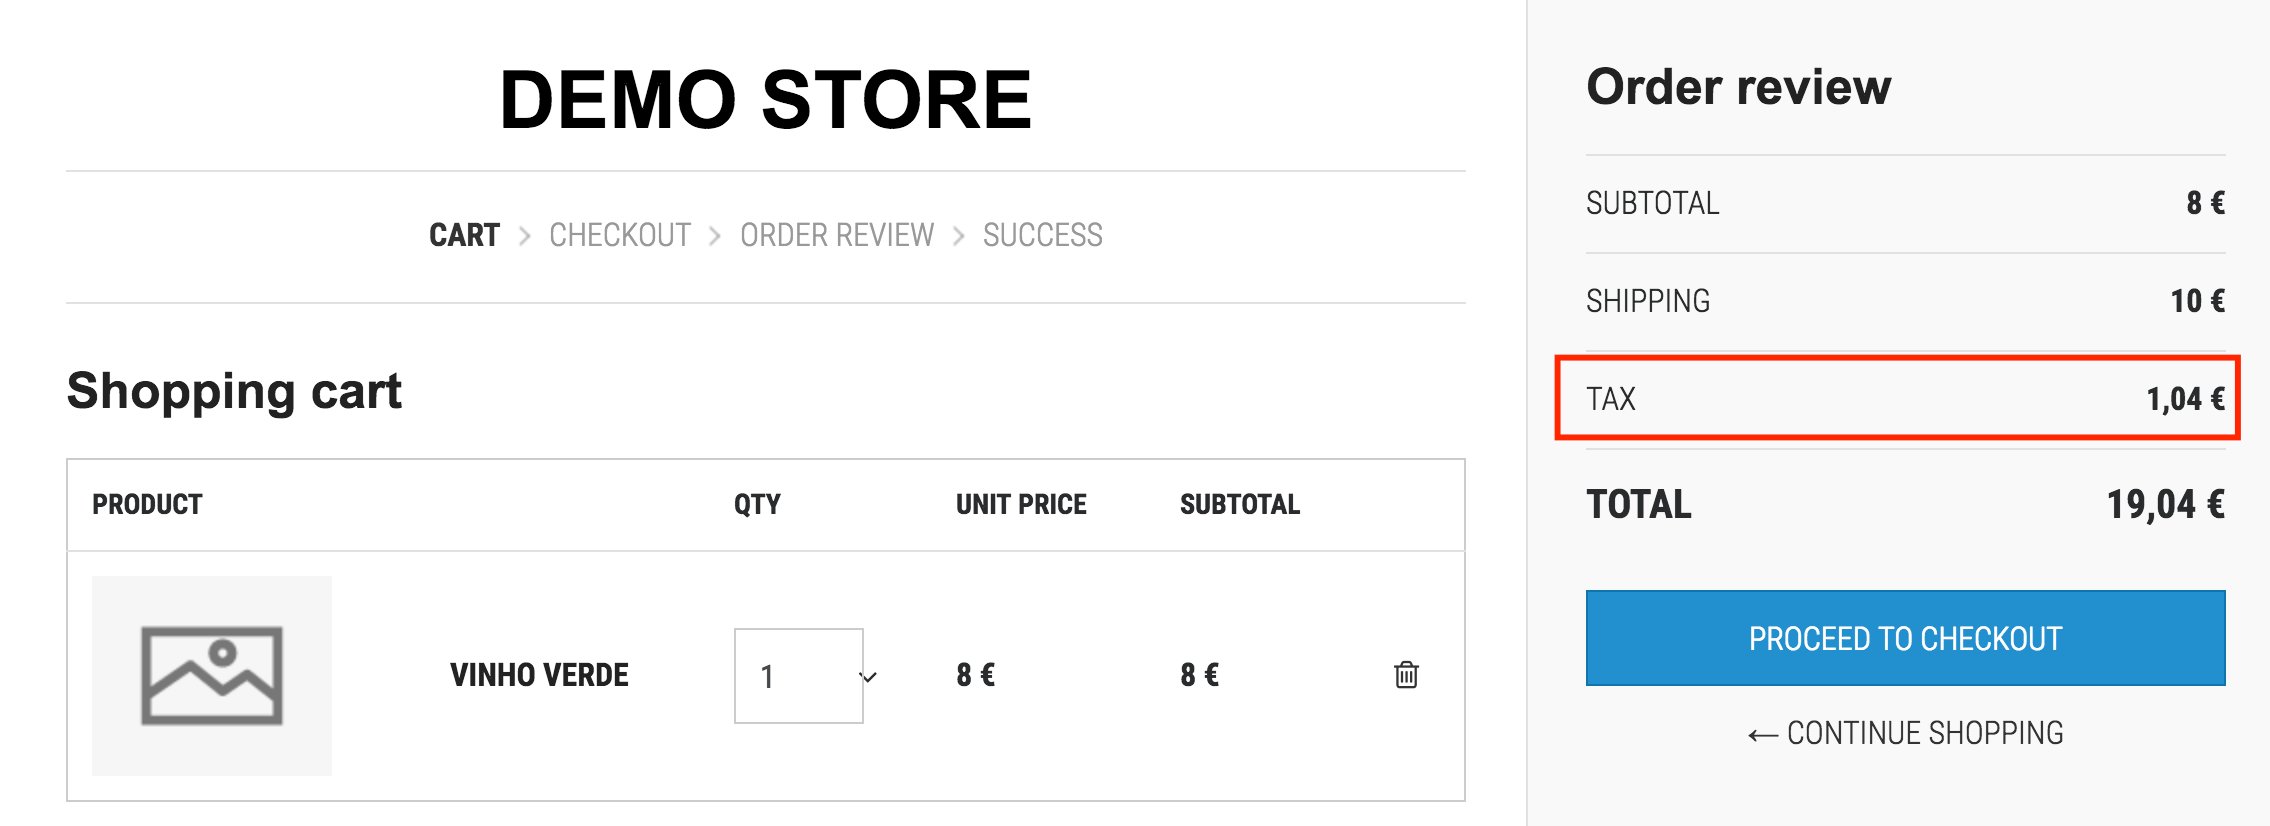Select the highlighted Tax row
The width and height of the screenshot is (2270, 826).
click(x=1897, y=398)
